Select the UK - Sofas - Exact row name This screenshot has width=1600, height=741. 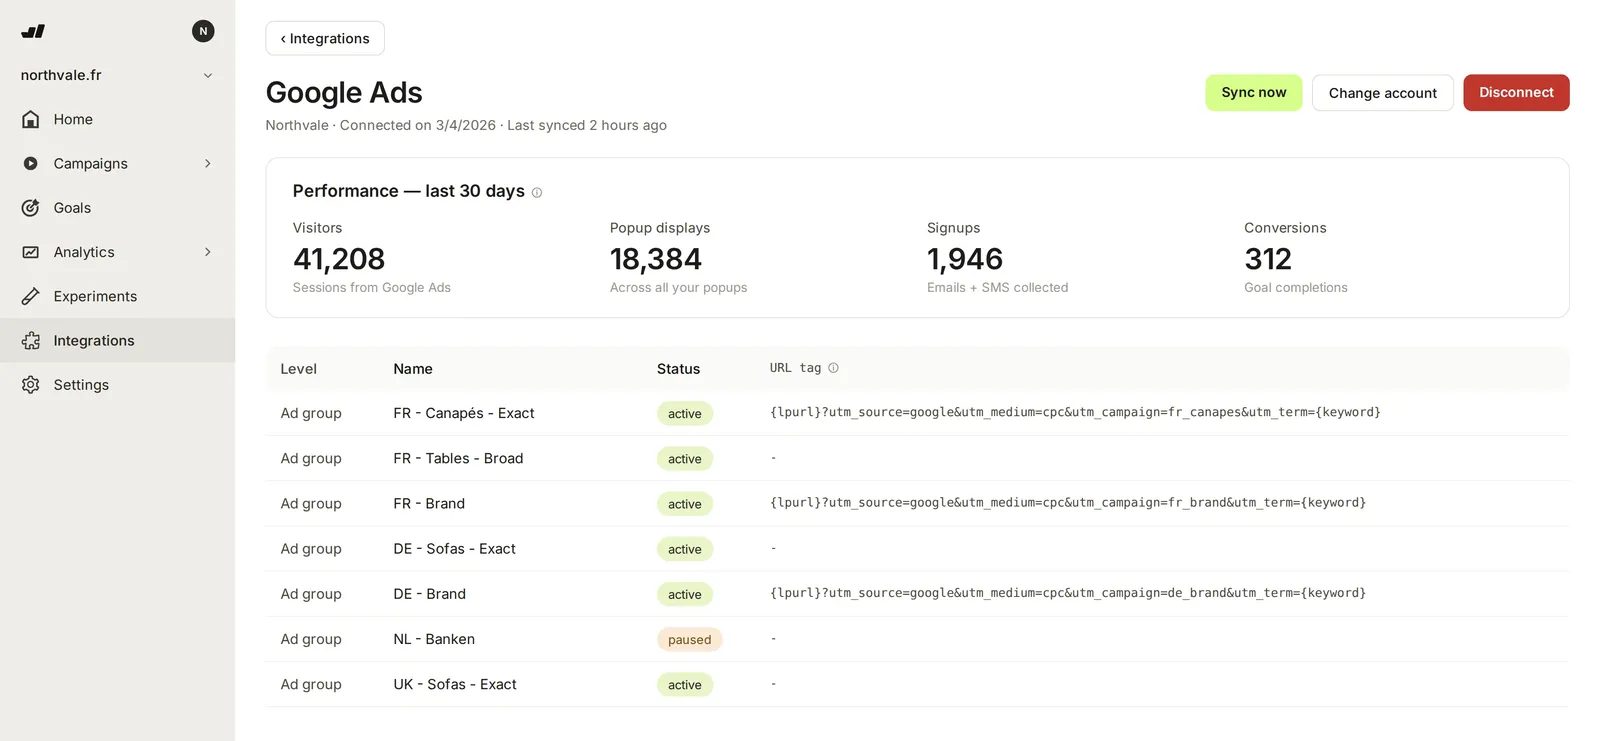[455, 684]
